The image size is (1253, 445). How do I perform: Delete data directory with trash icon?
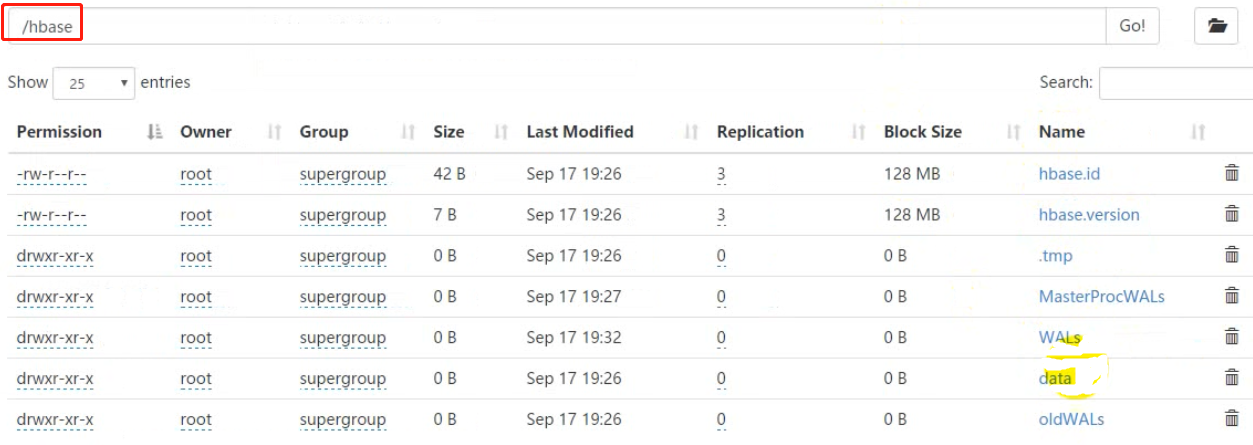[x=1232, y=378]
